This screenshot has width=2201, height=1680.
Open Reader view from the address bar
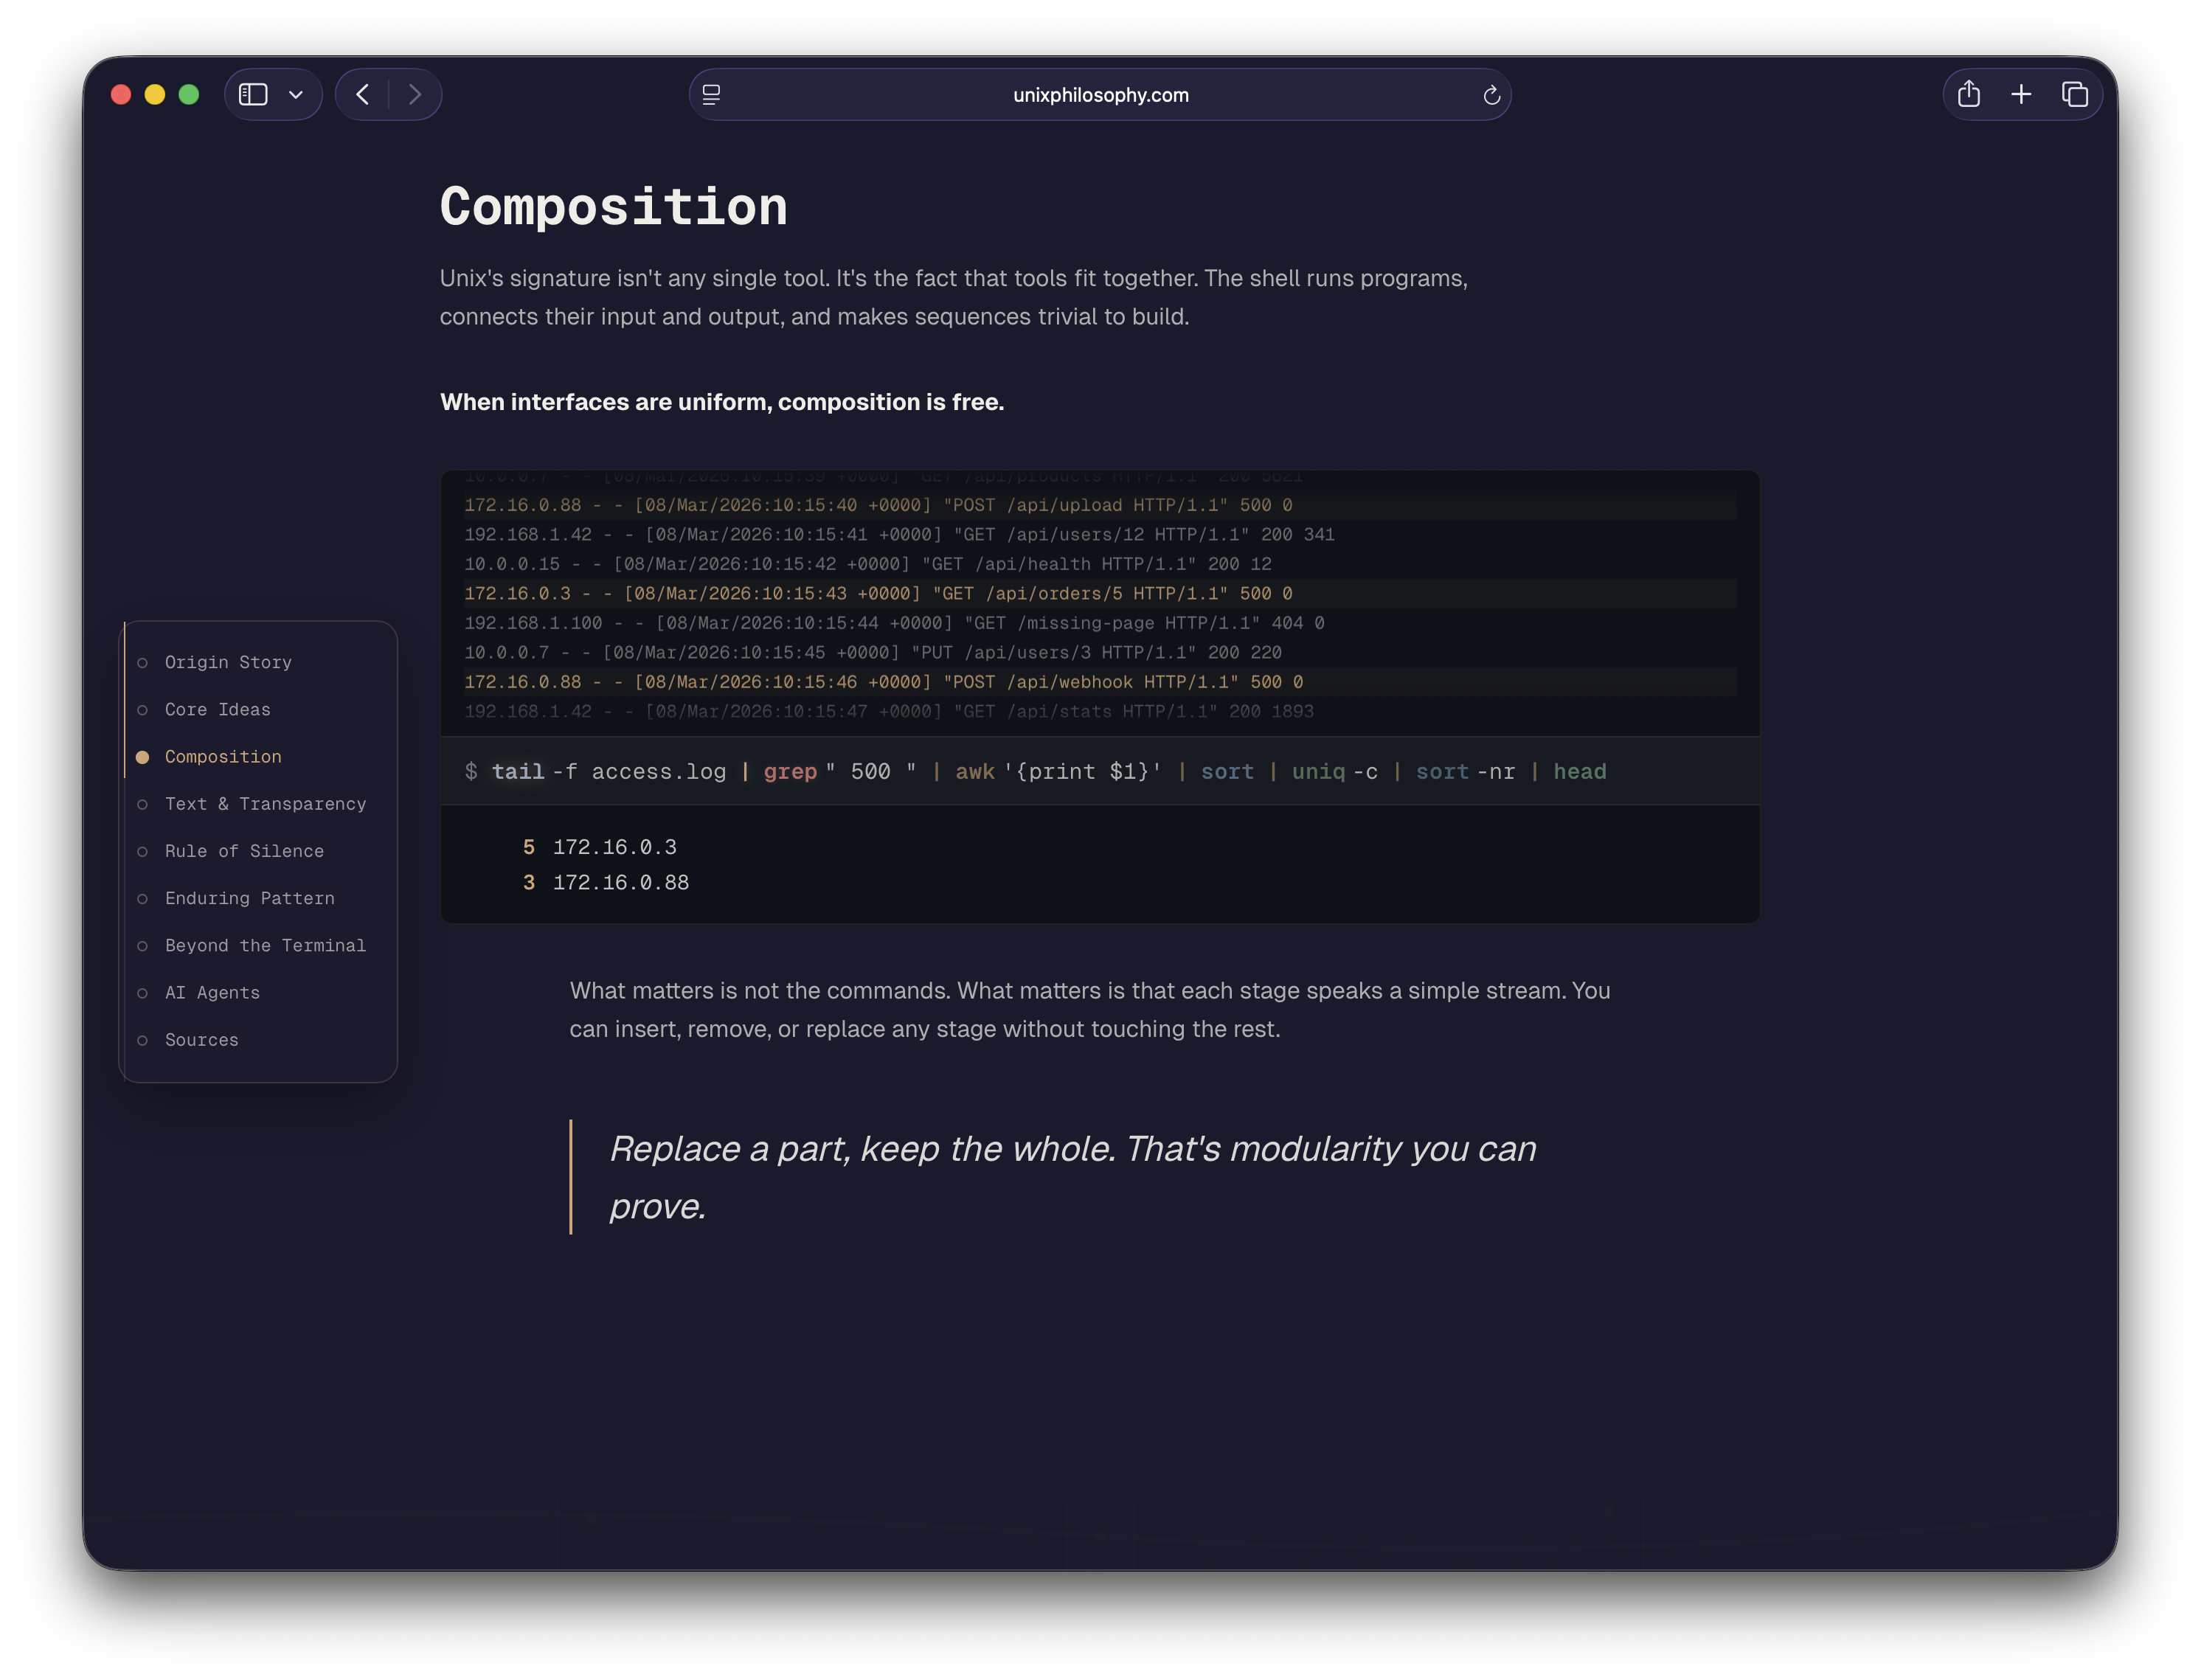(711, 94)
